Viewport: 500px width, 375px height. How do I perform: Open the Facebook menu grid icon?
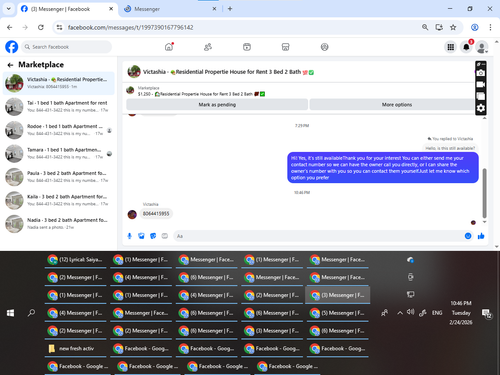pyautogui.click(x=451, y=47)
